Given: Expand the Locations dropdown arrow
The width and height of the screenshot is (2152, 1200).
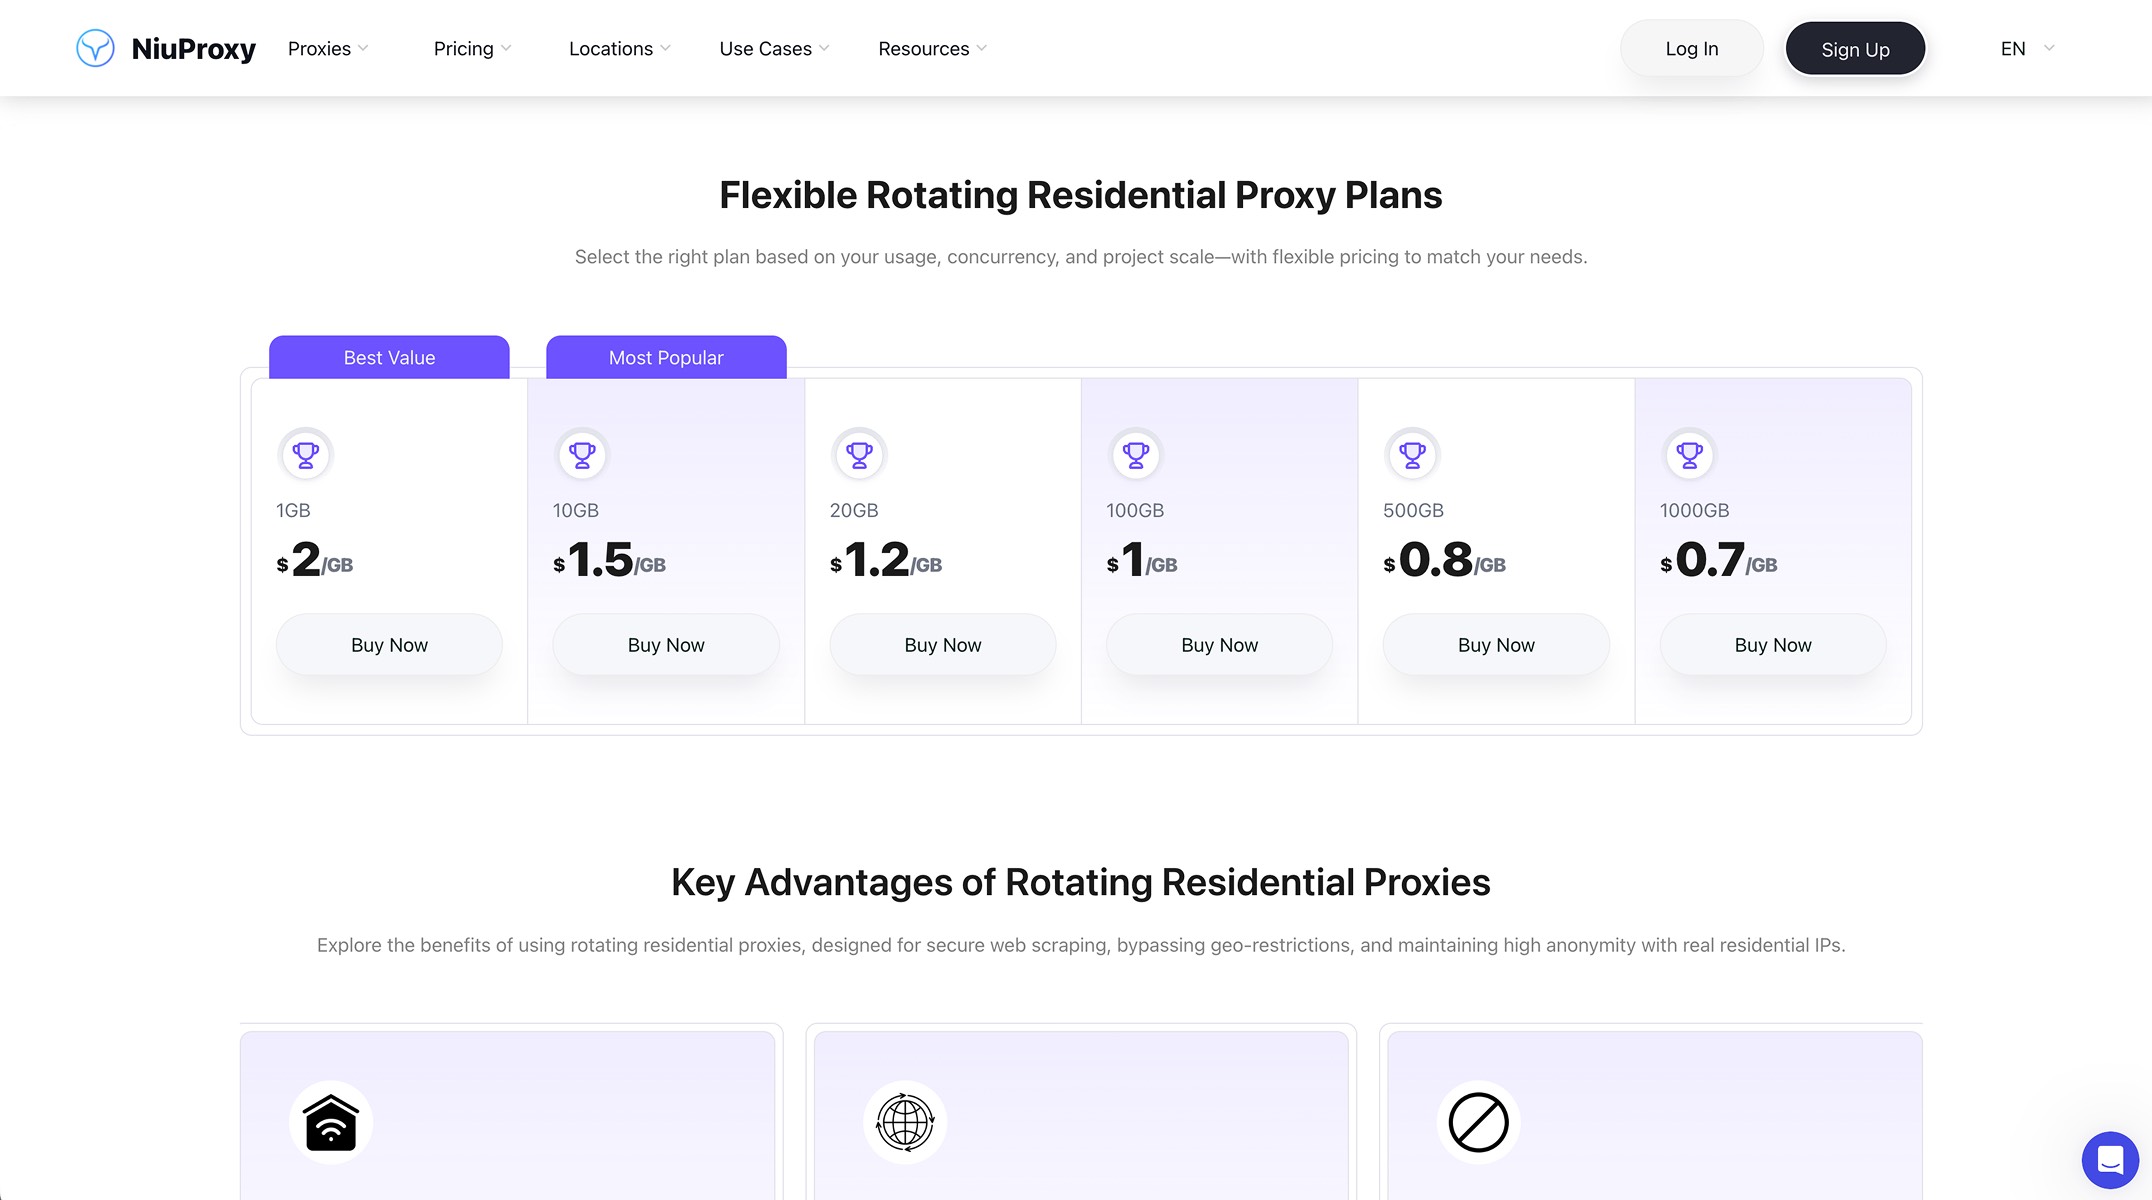Looking at the screenshot, I should [x=665, y=48].
